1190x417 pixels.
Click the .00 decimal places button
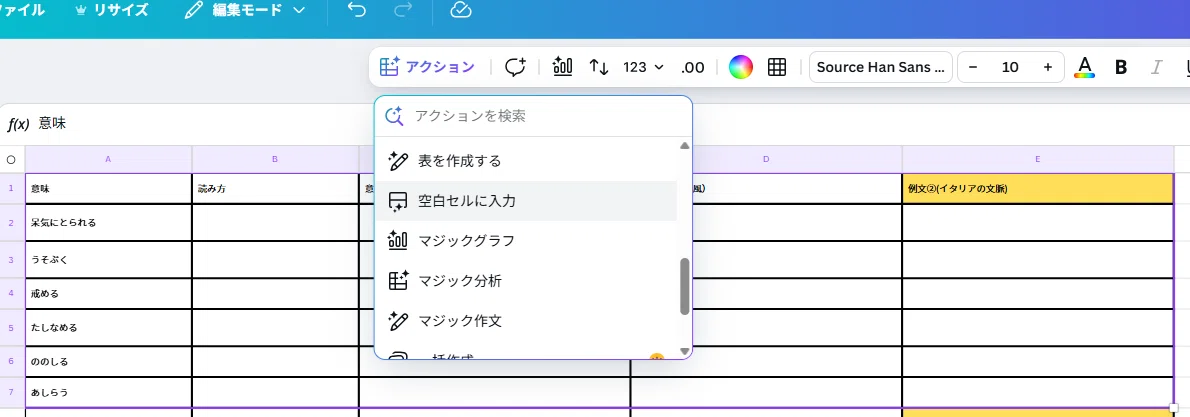click(x=692, y=67)
